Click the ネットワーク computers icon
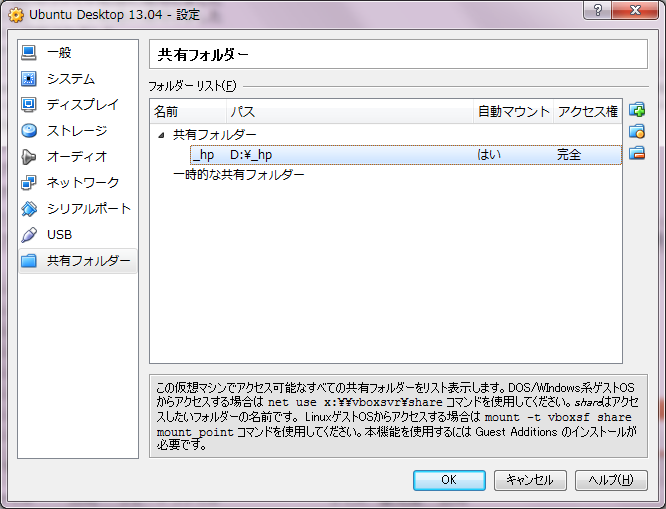666x509 pixels. click(x=29, y=183)
